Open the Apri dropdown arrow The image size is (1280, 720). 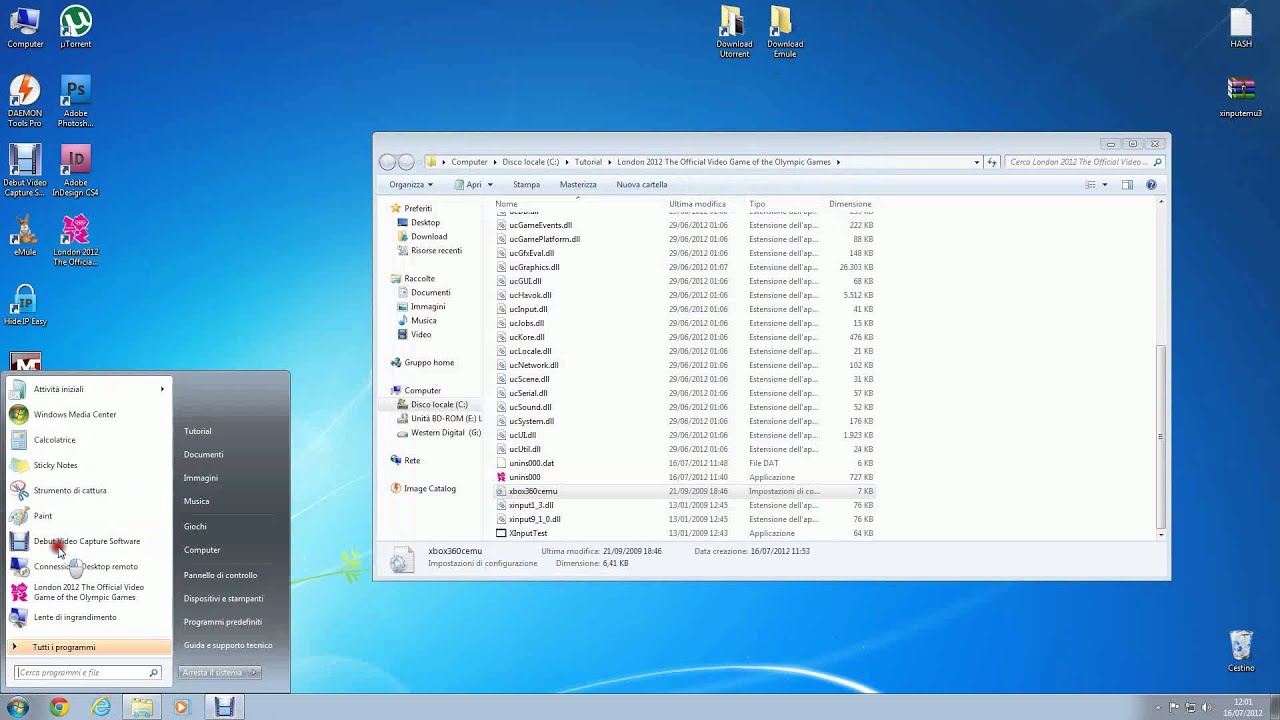[x=490, y=185]
